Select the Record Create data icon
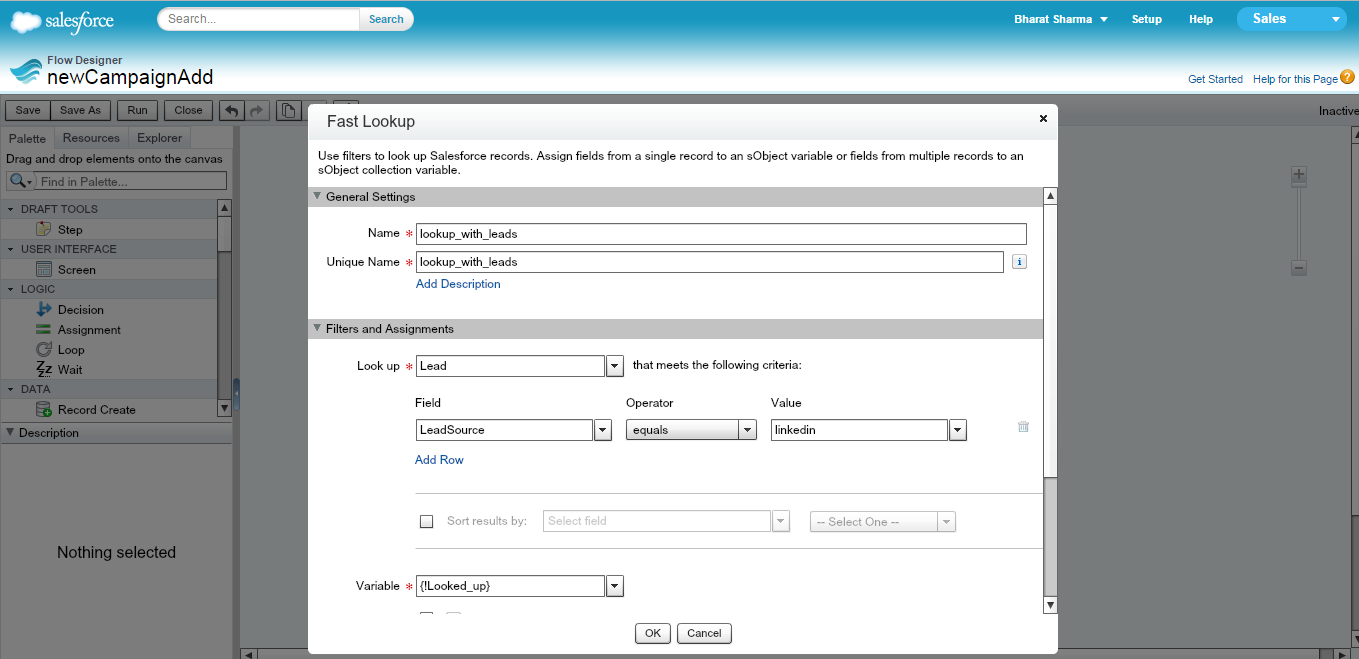The image size is (1359, 659). point(44,409)
